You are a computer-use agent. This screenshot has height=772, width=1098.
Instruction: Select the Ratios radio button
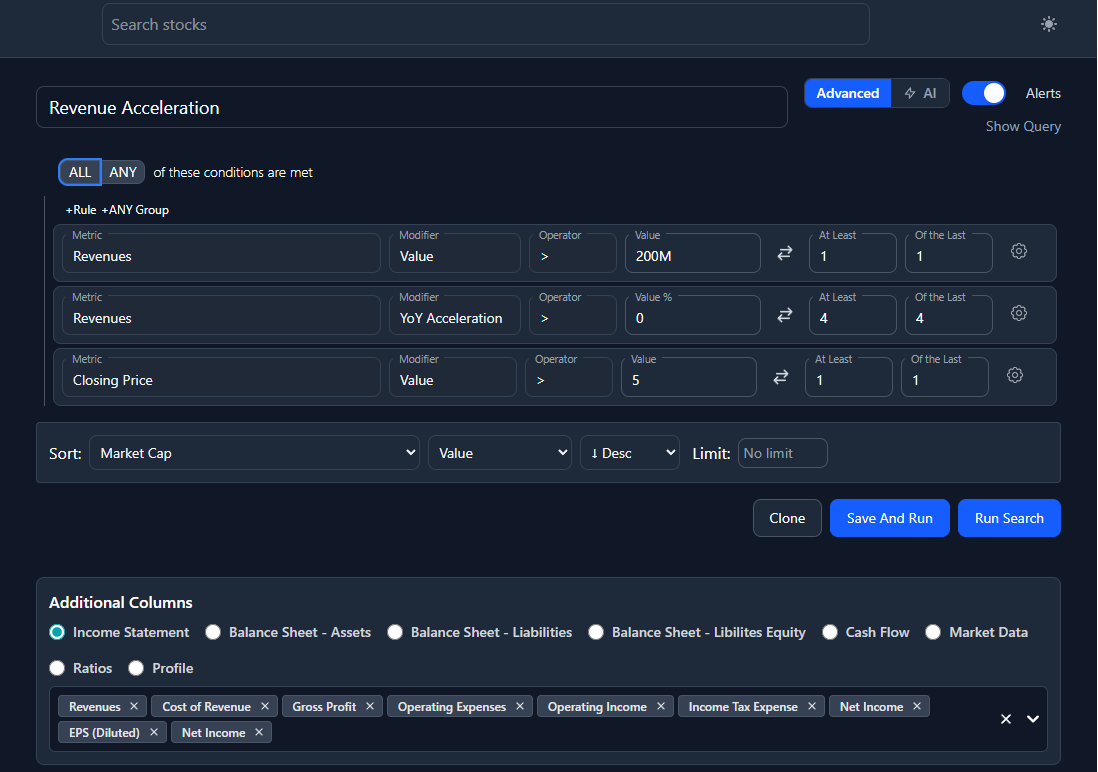tap(57, 668)
